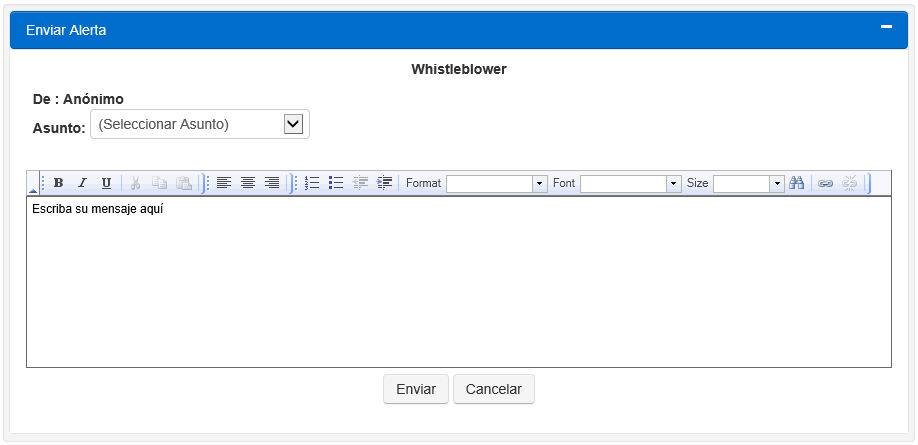The image size is (918, 445).
Task: Align text to the right
Action: point(272,183)
